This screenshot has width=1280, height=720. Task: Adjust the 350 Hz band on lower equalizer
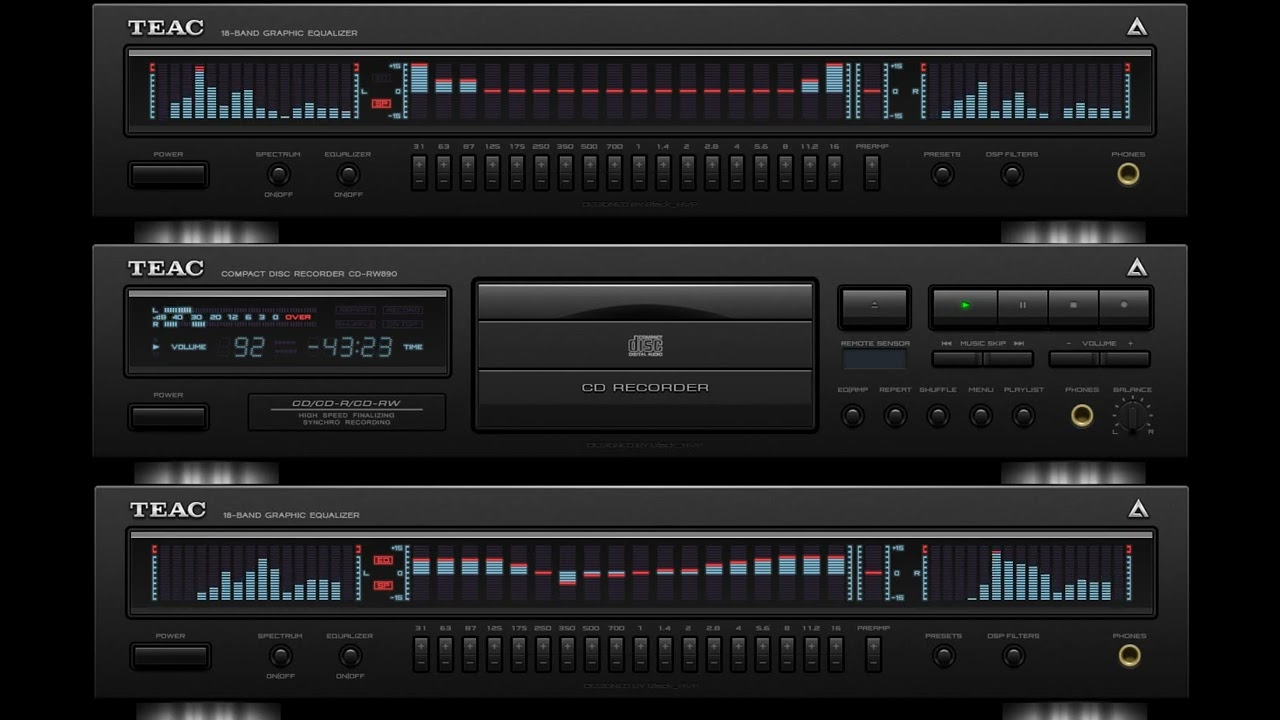[x=567, y=655]
